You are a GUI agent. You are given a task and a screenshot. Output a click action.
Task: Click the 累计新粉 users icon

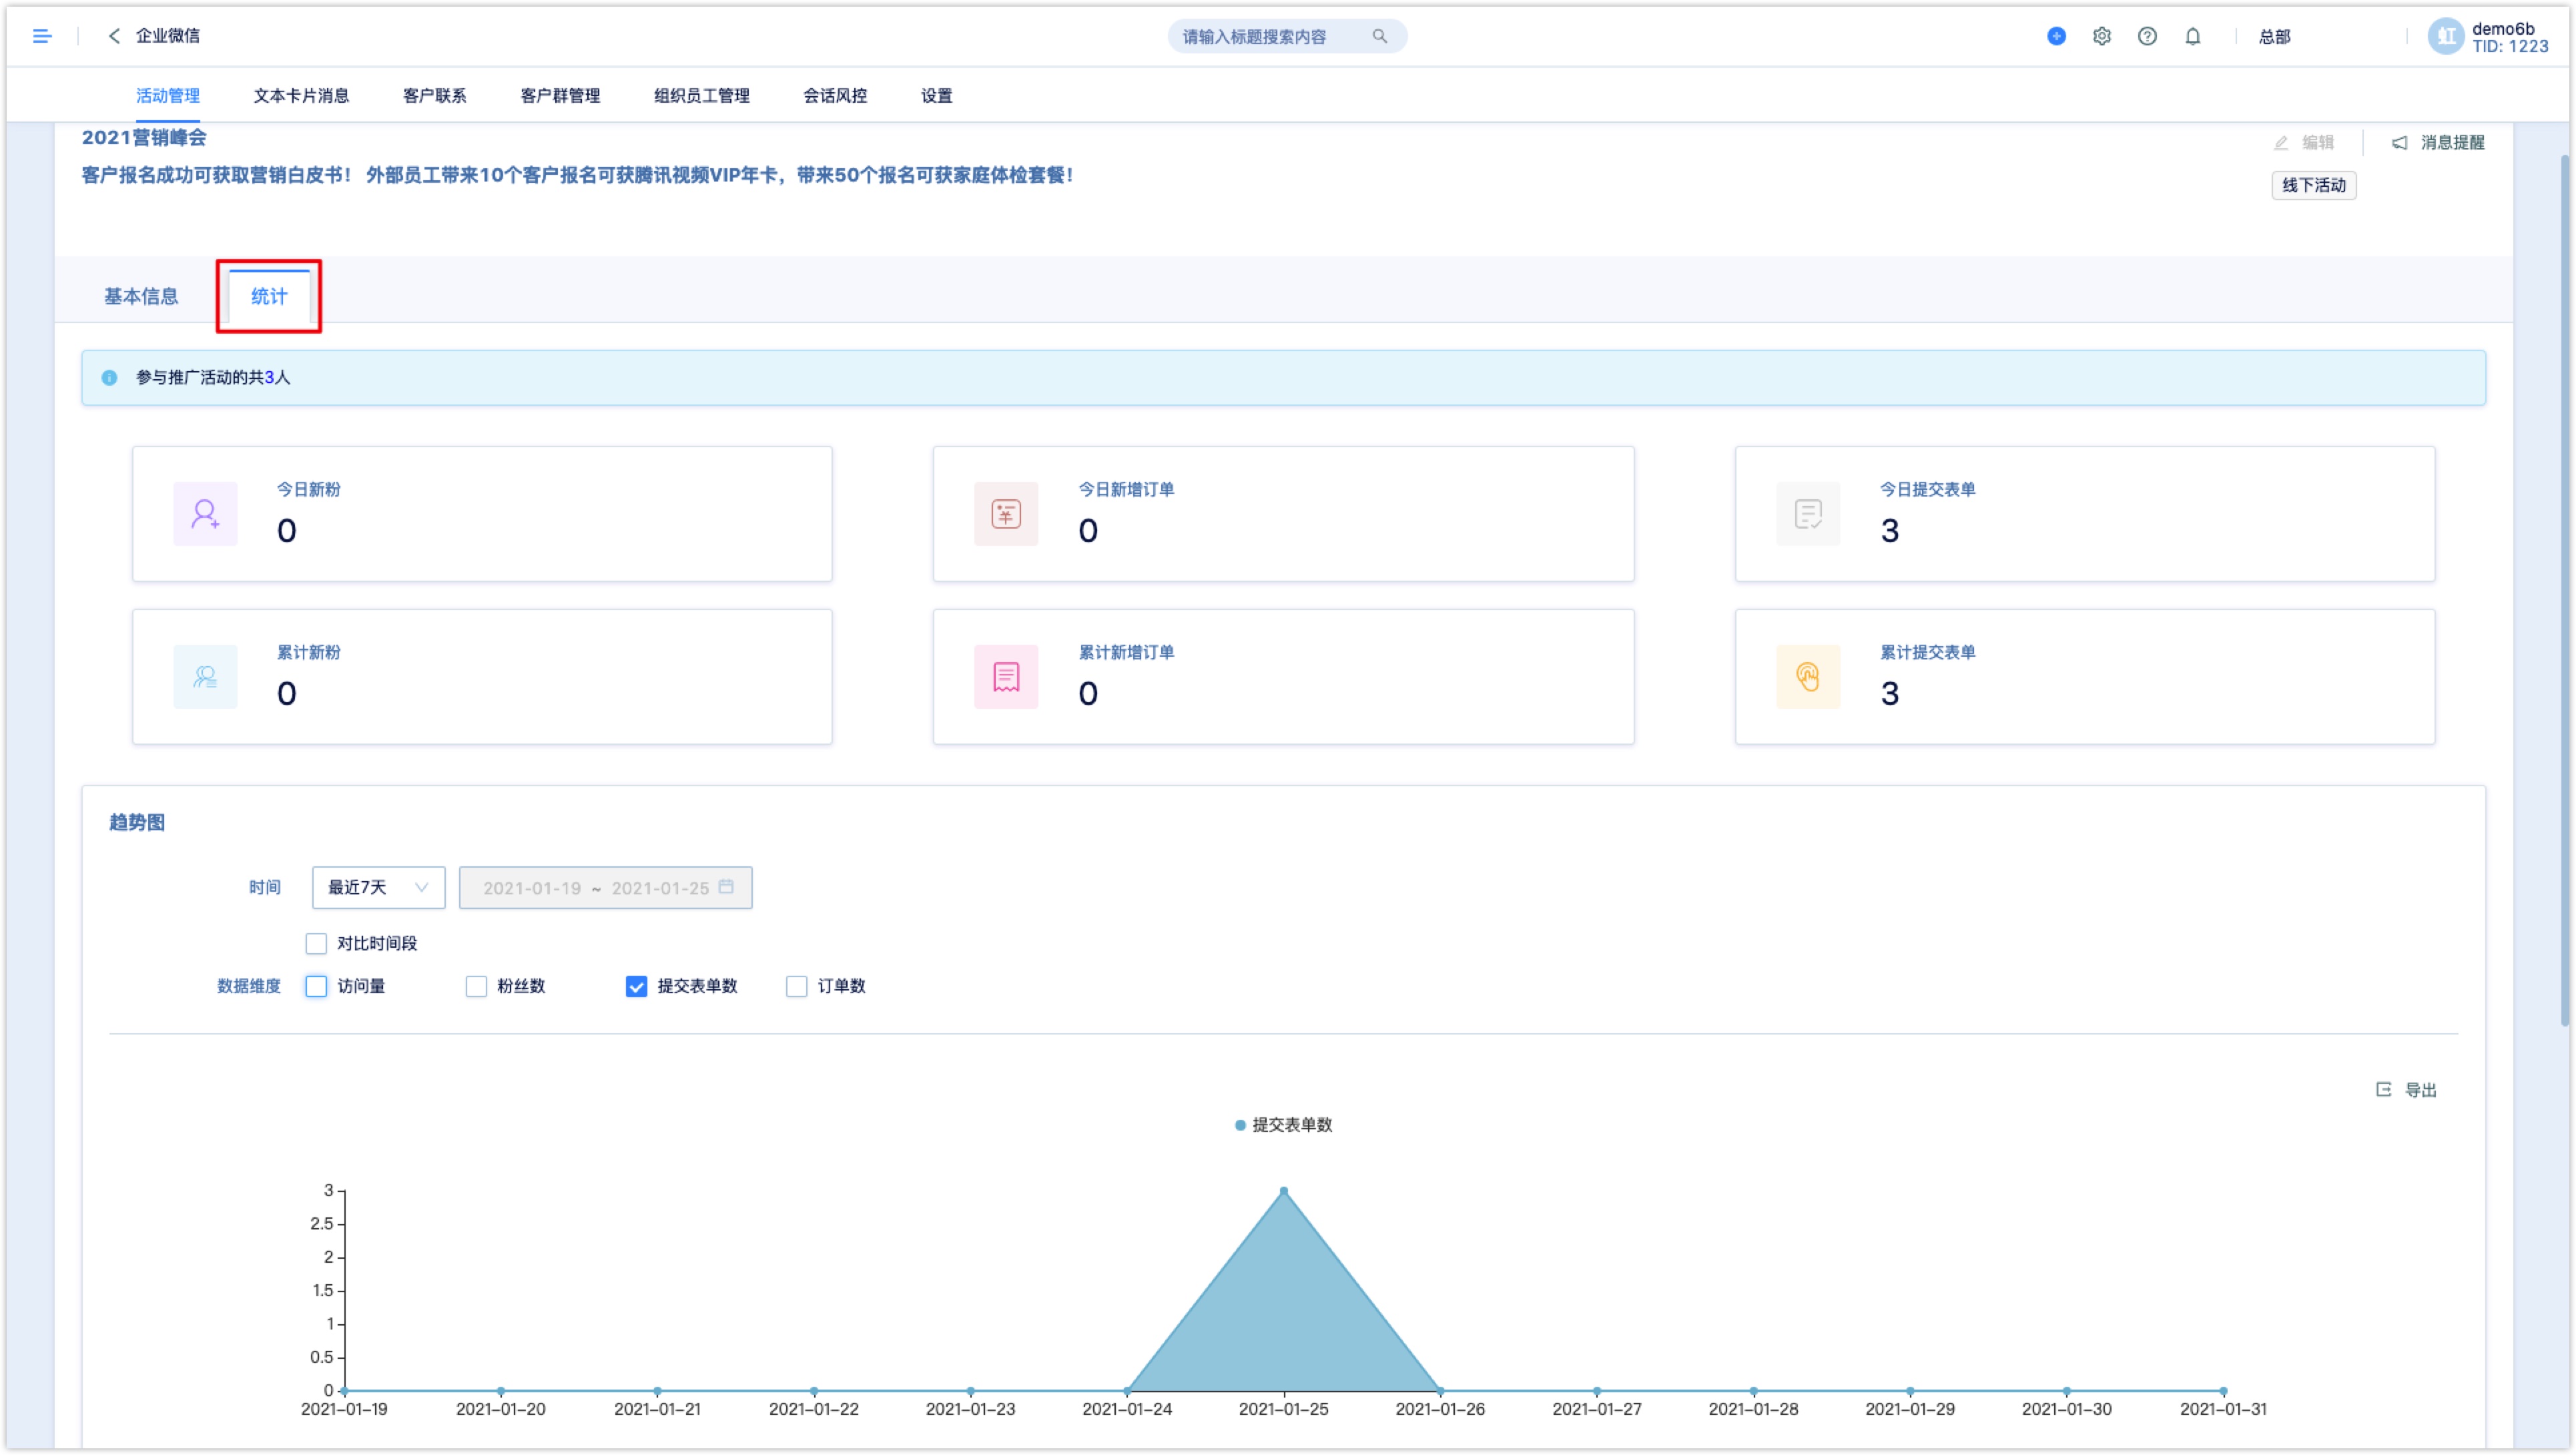click(205, 677)
